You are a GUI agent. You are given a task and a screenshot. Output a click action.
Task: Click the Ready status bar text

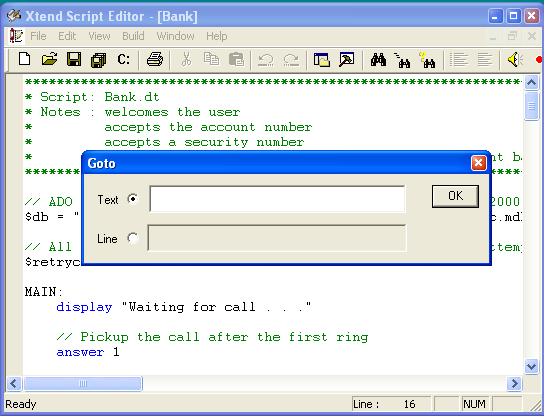point(21,404)
